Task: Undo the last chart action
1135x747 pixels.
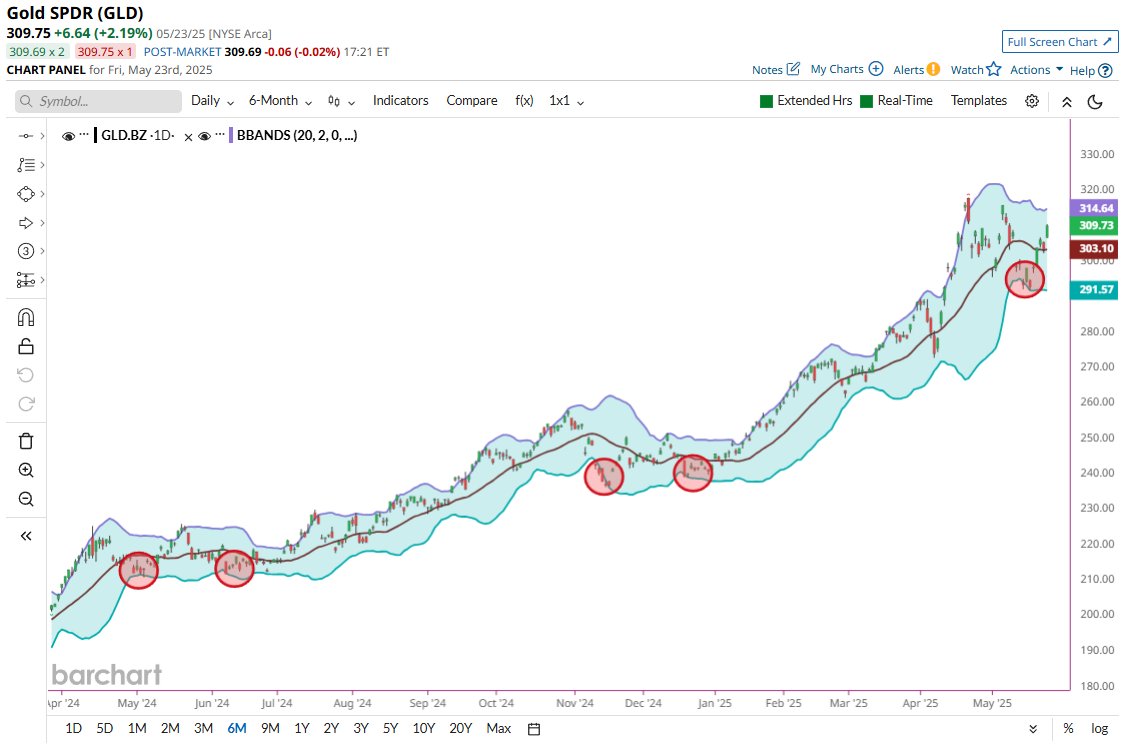Action: tap(25, 375)
